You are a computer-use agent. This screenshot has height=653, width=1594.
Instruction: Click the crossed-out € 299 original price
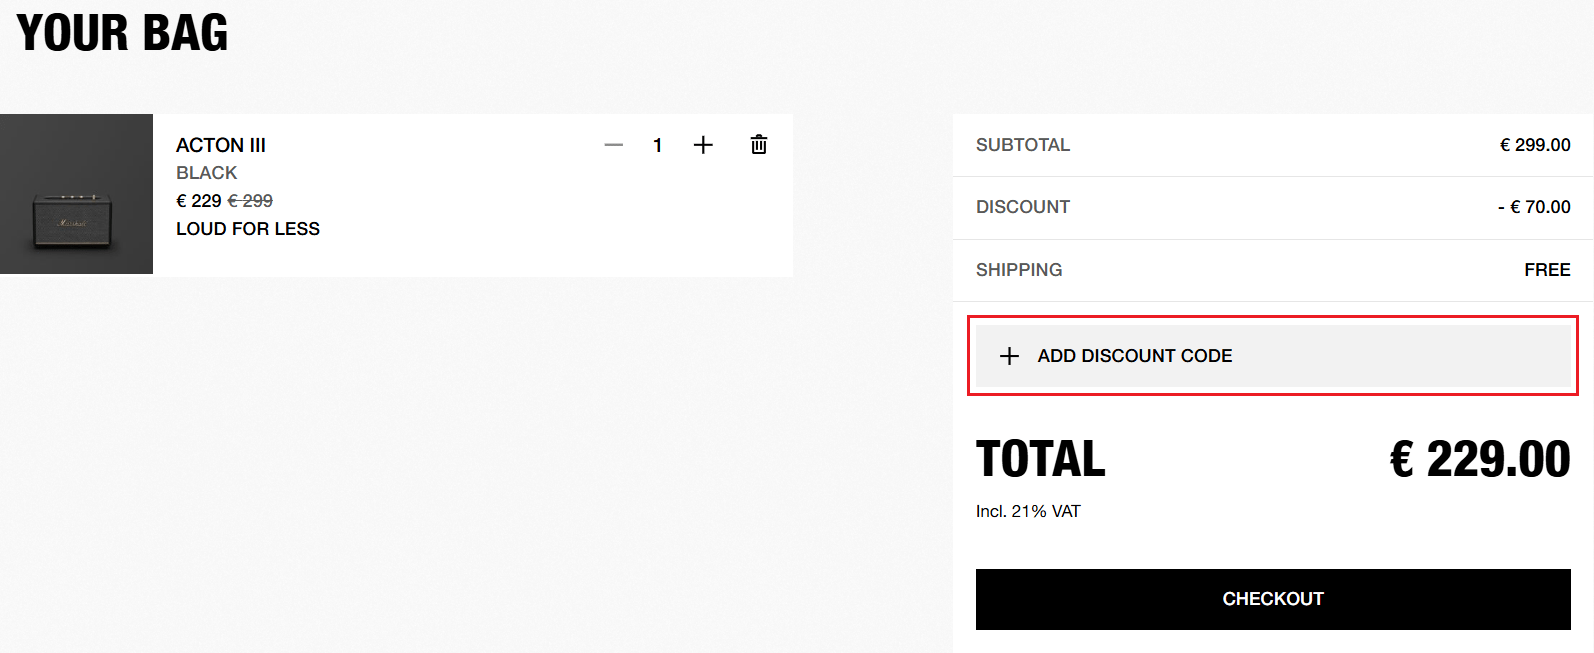(251, 201)
